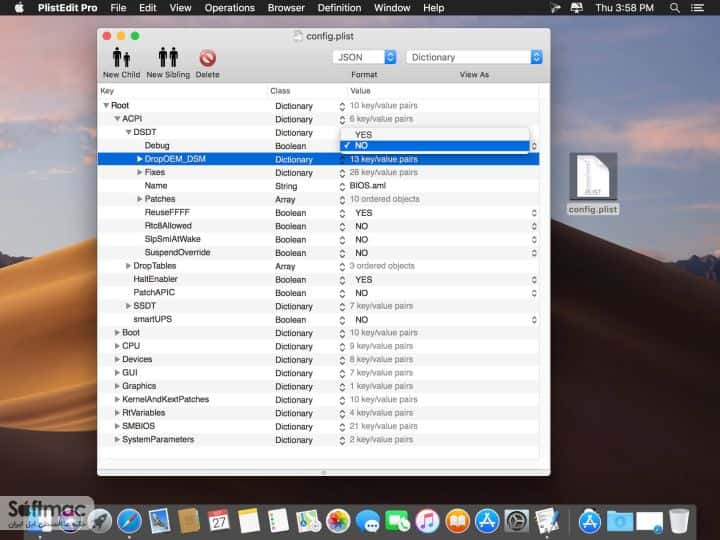Expand the DropTables disclosure triangle
The width and height of the screenshot is (720, 540).
[128, 266]
